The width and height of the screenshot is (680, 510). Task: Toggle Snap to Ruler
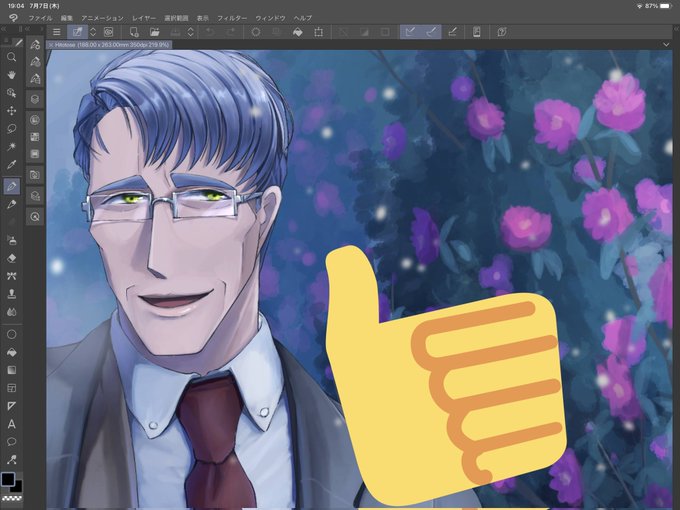coord(410,32)
